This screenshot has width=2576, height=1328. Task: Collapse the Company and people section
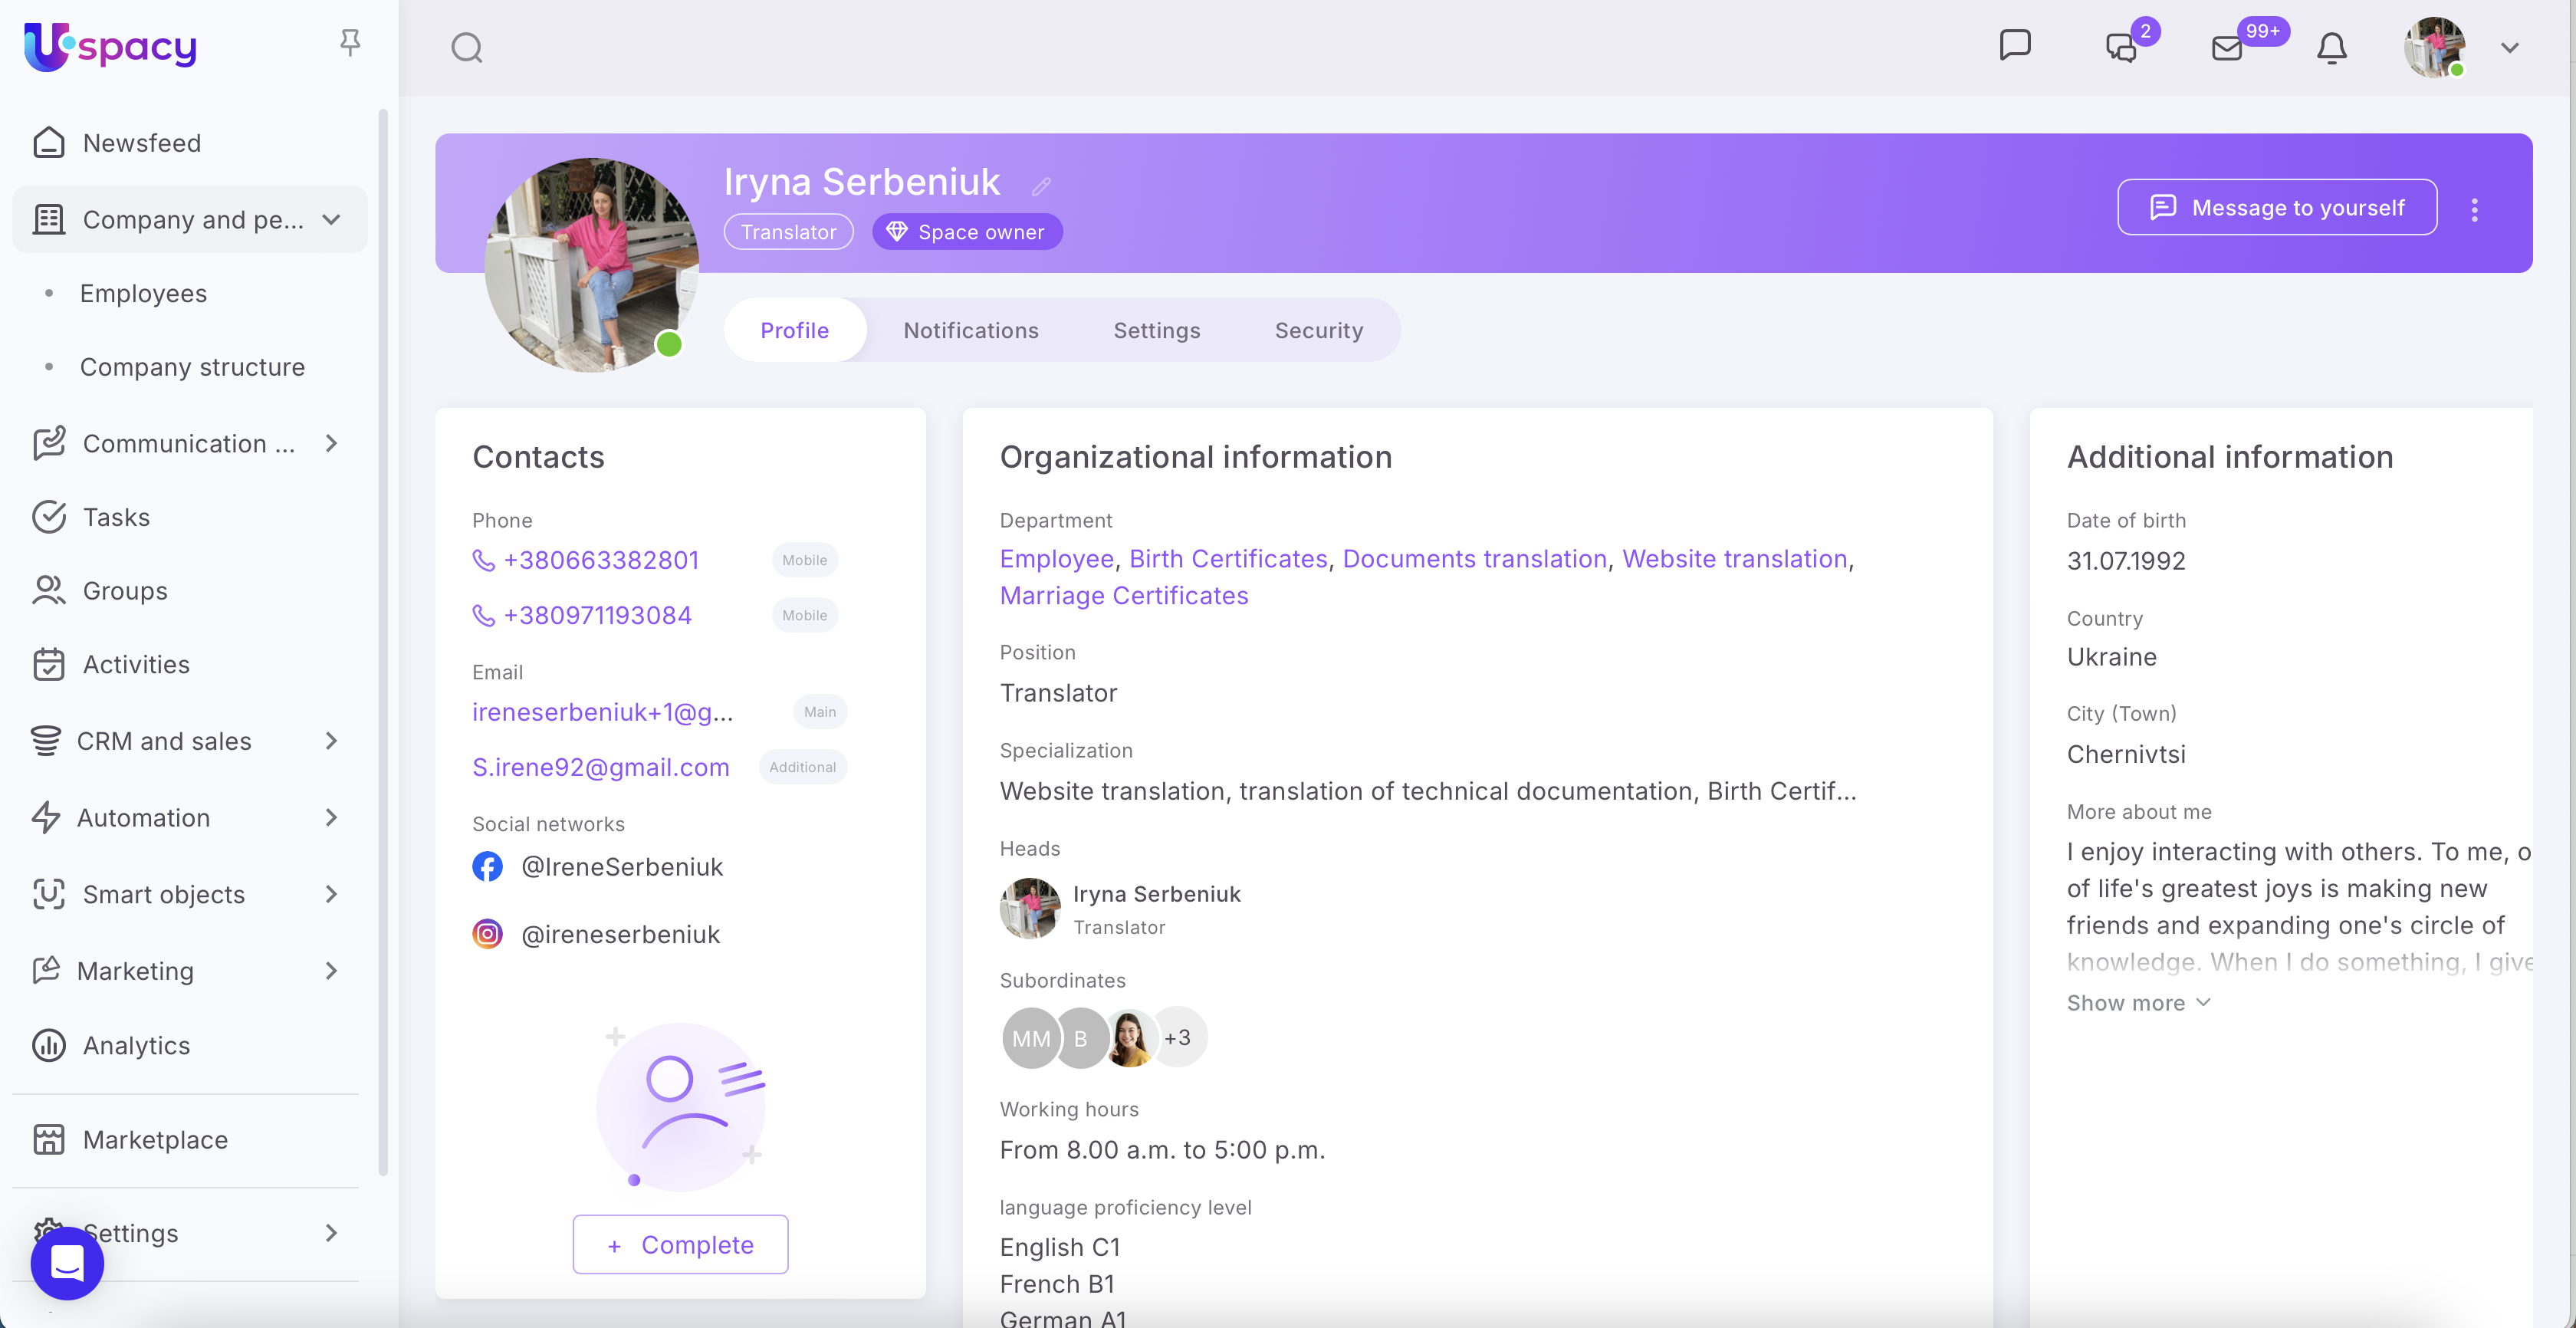tap(331, 219)
